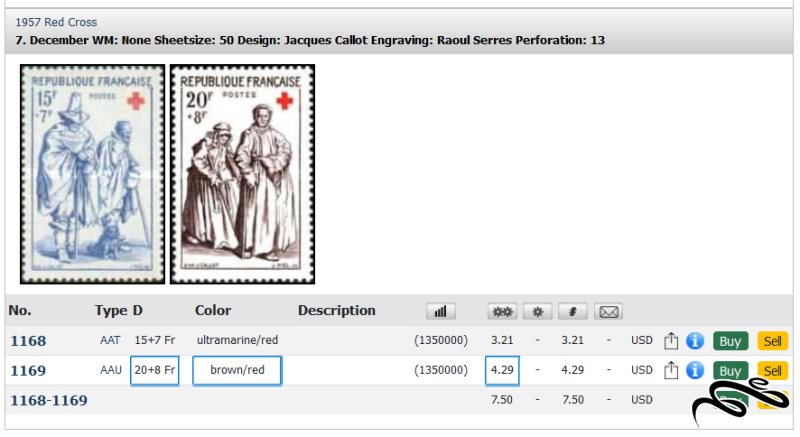Open the 1168-1169 set entry

[x=49, y=400]
